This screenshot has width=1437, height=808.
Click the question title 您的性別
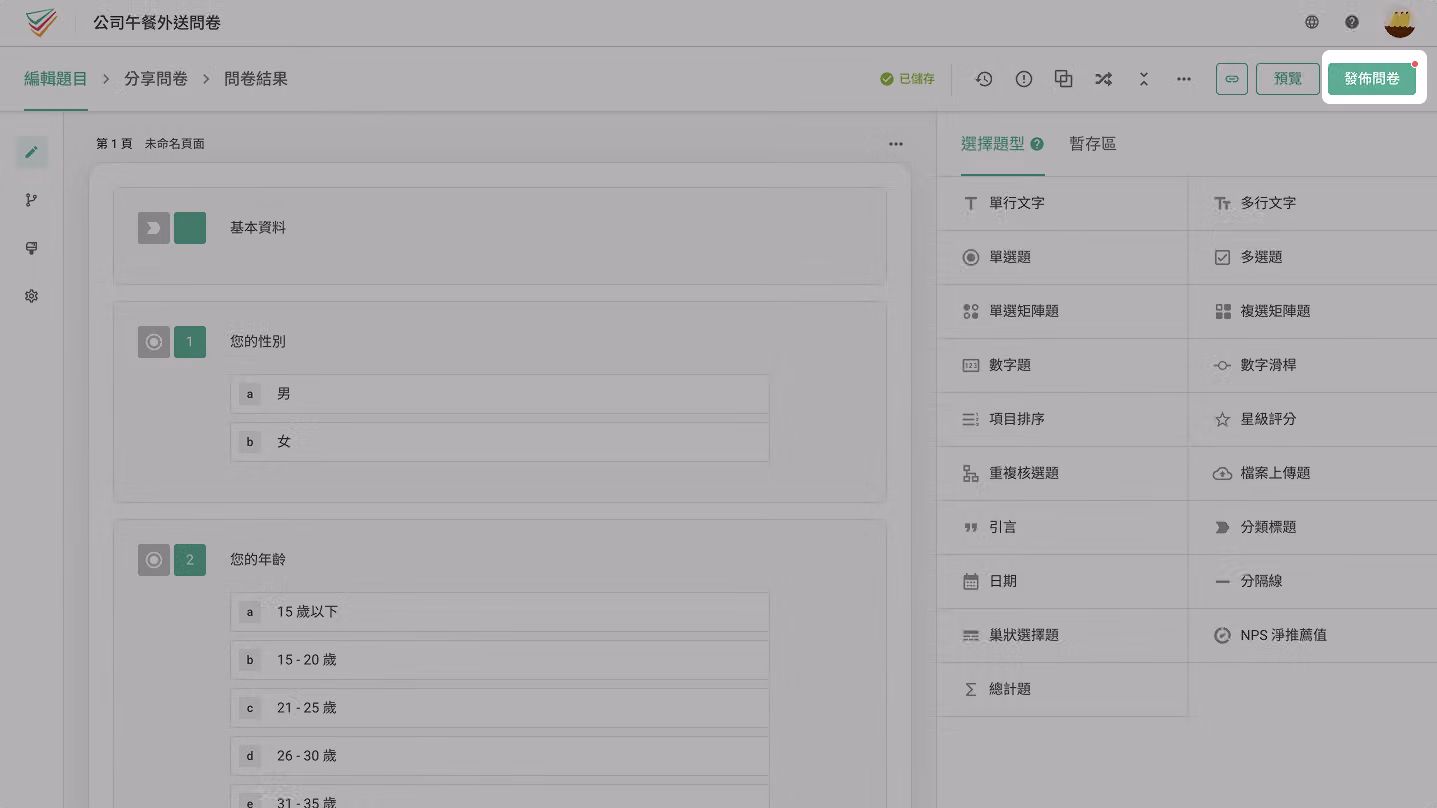point(258,342)
